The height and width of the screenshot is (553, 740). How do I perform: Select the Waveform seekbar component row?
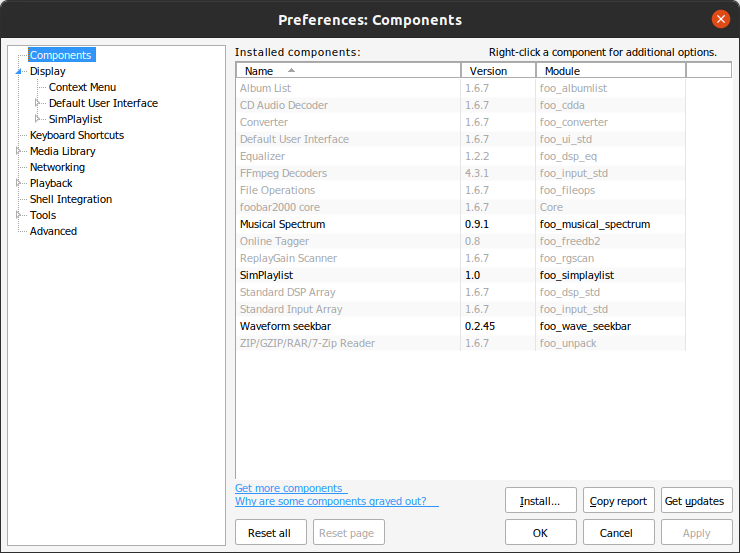coord(461,326)
